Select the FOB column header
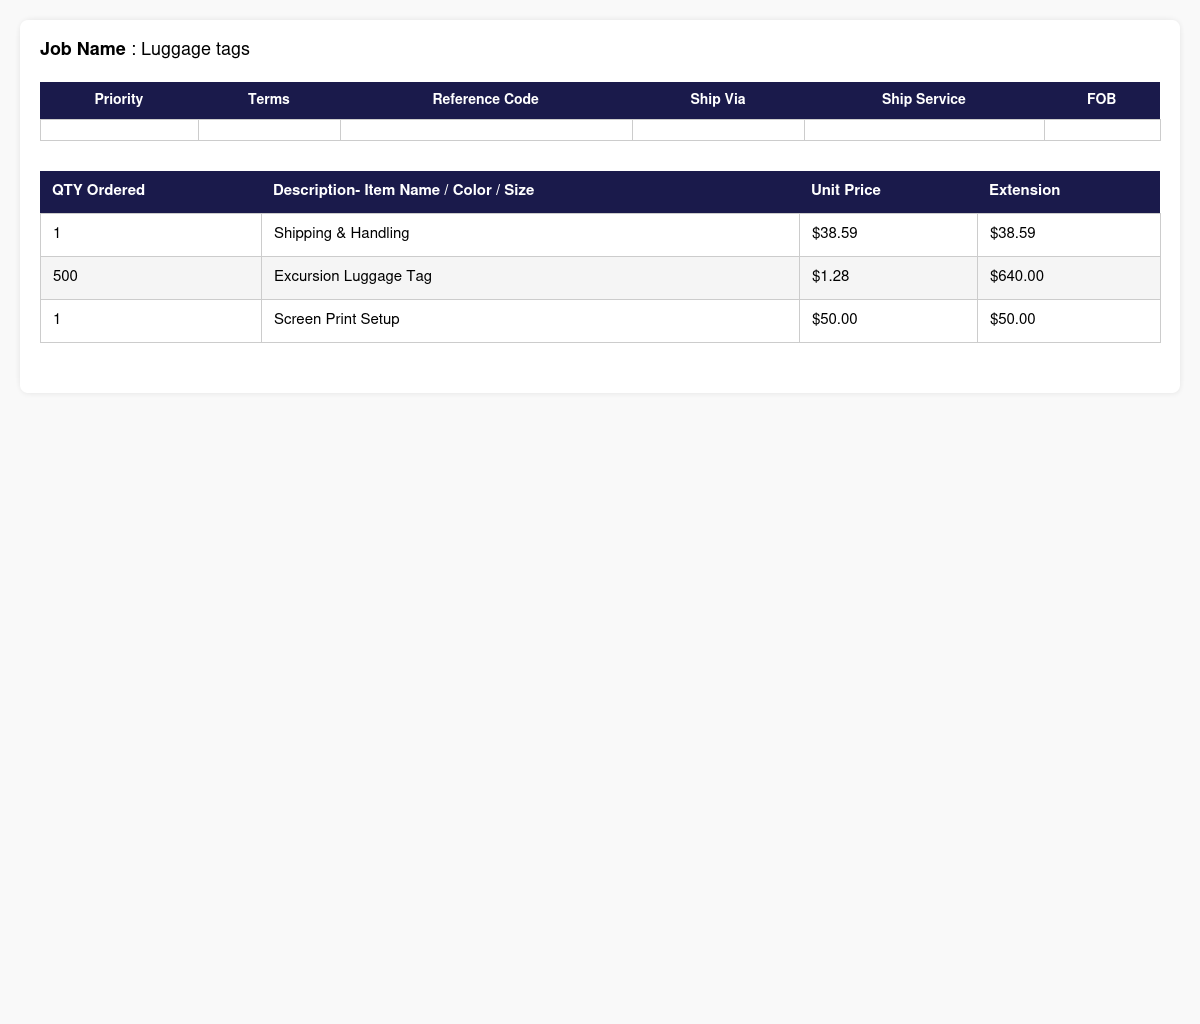 pos(1101,100)
